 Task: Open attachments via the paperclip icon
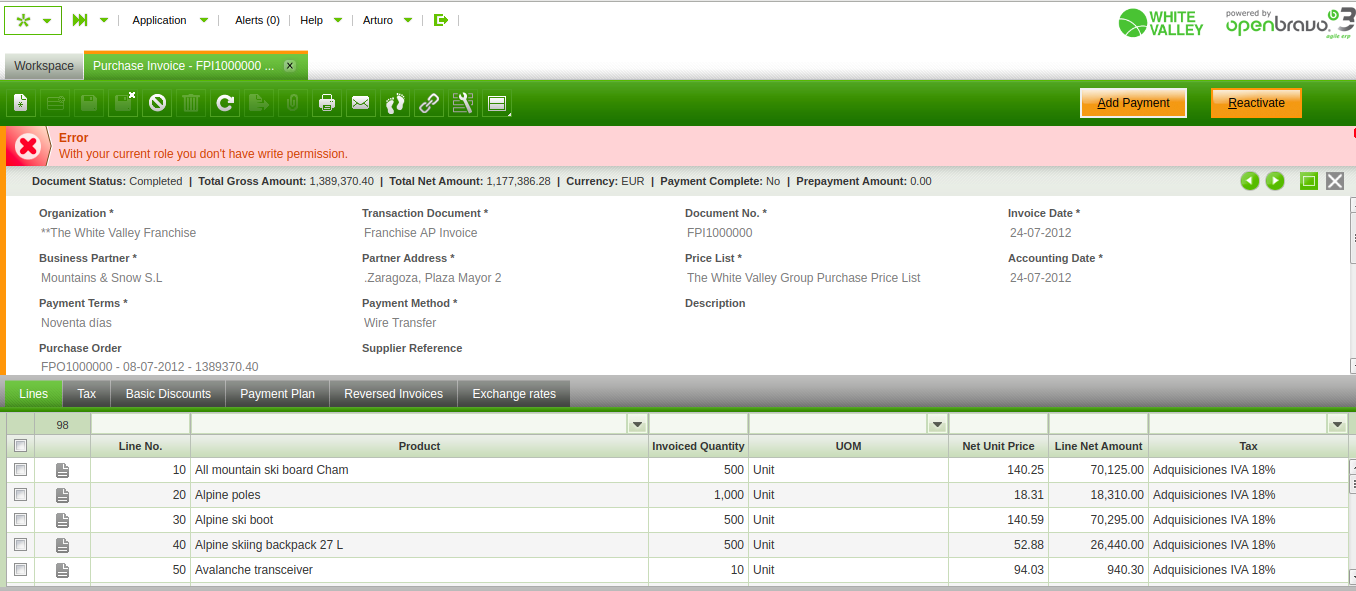[x=293, y=103]
